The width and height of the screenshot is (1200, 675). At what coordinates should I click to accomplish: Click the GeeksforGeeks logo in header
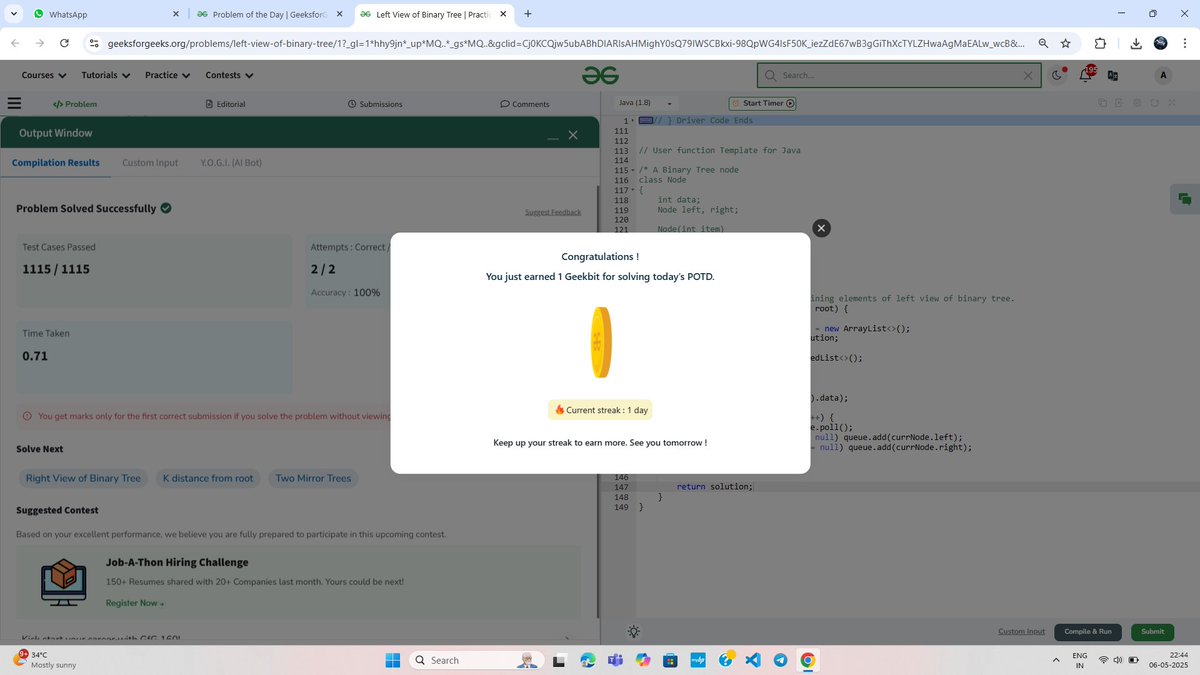coord(600,75)
